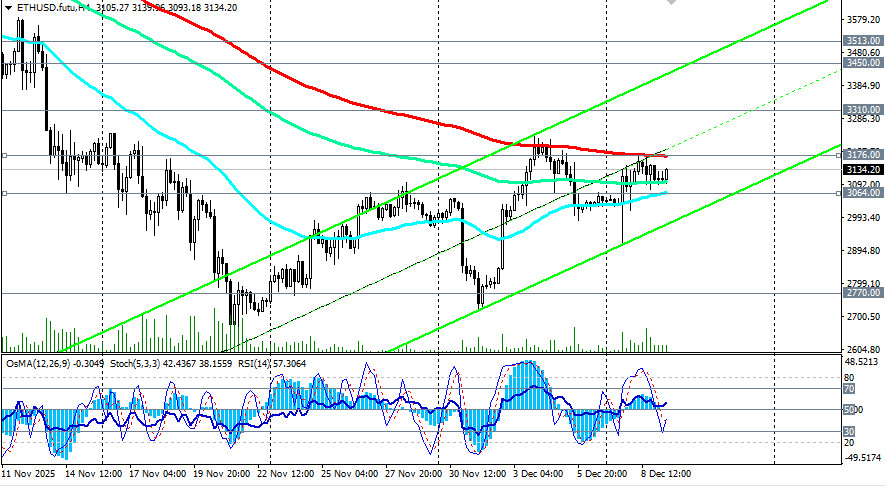
Task: Open the one-click trading arrow beside ETHUSD
Action: pyautogui.click(x=8, y=8)
